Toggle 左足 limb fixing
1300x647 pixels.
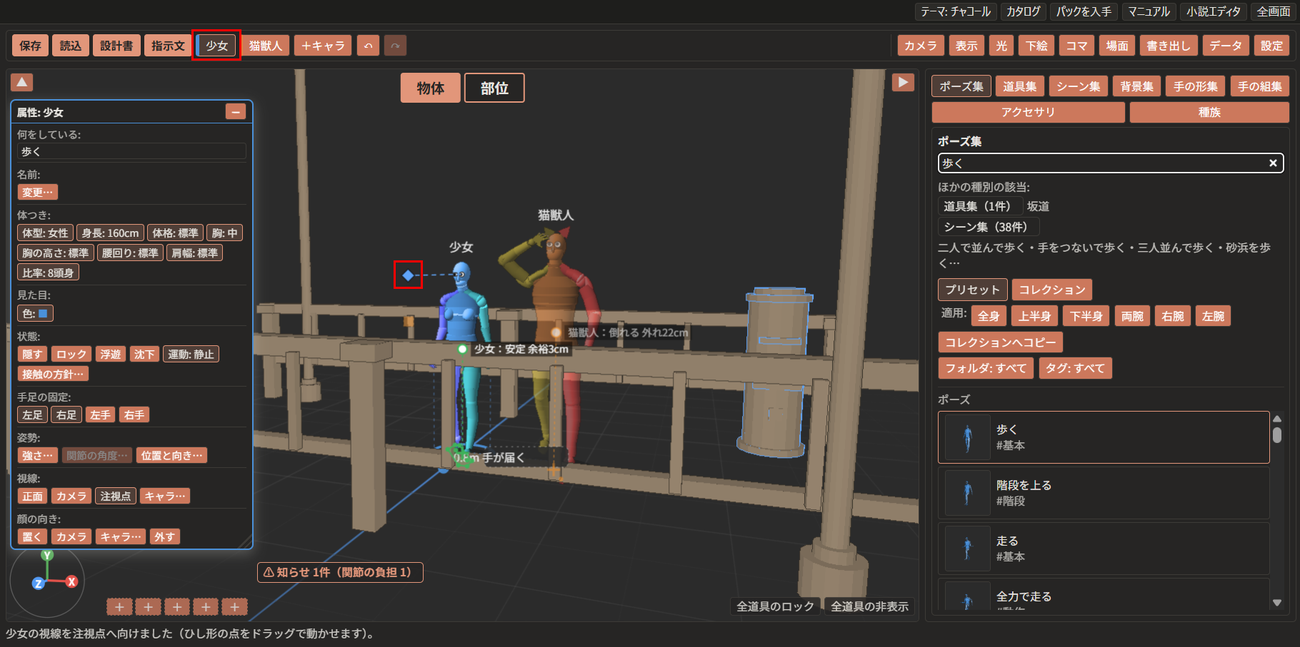pyautogui.click(x=33, y=414)
